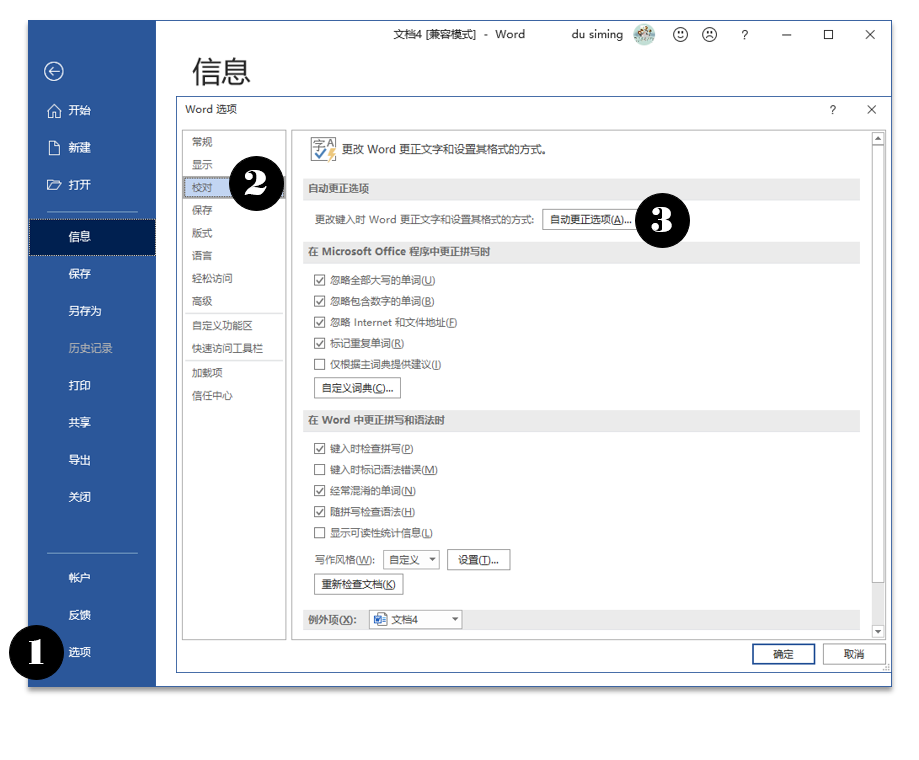Click the frown feedback icon
919x760 pixels.
pyautogui.click(x=709, y=35)
